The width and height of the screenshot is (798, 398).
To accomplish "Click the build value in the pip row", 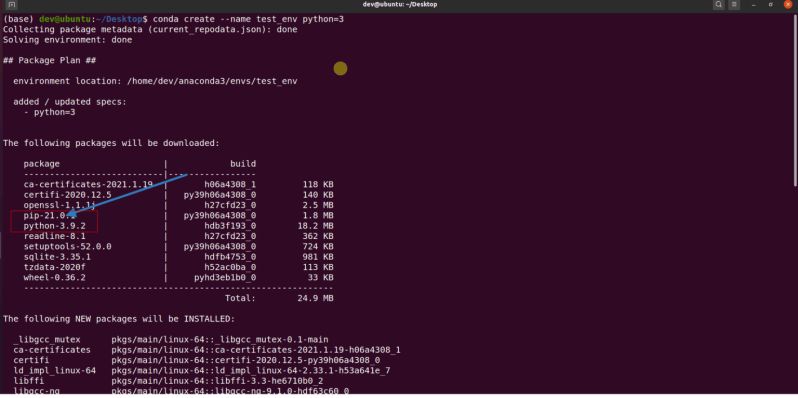I will 220,216.
